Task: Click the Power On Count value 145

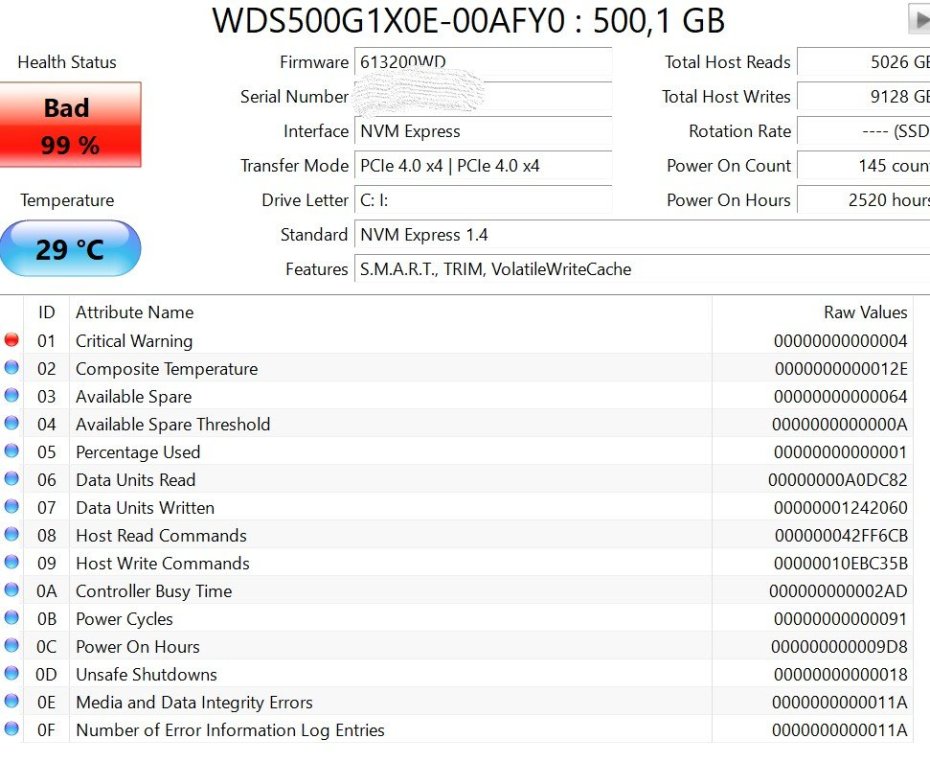Action: (x=864, y=165)
